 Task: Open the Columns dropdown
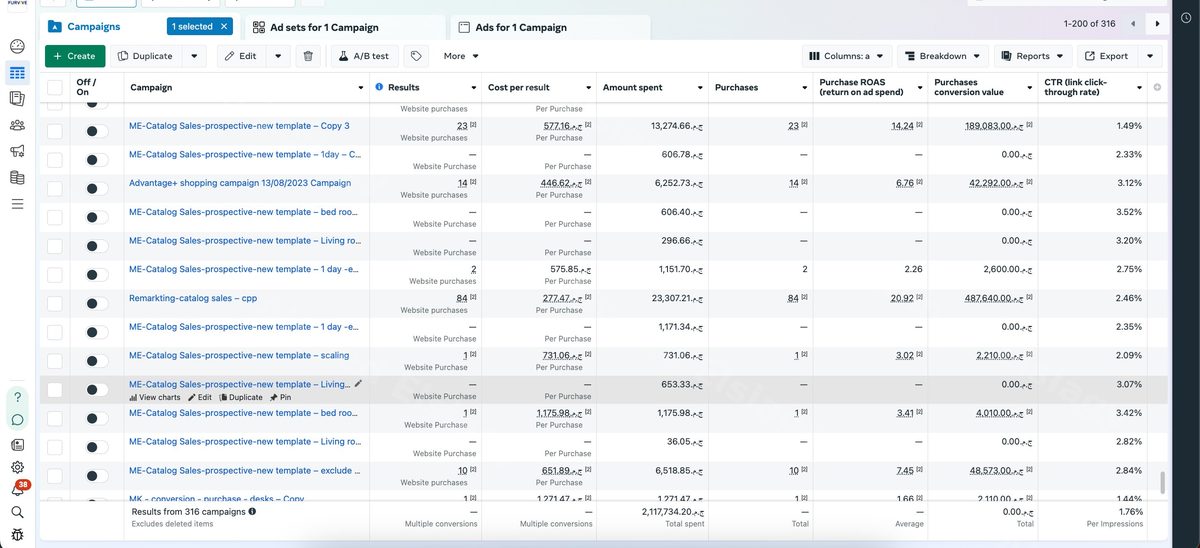[x=845, y=56]
